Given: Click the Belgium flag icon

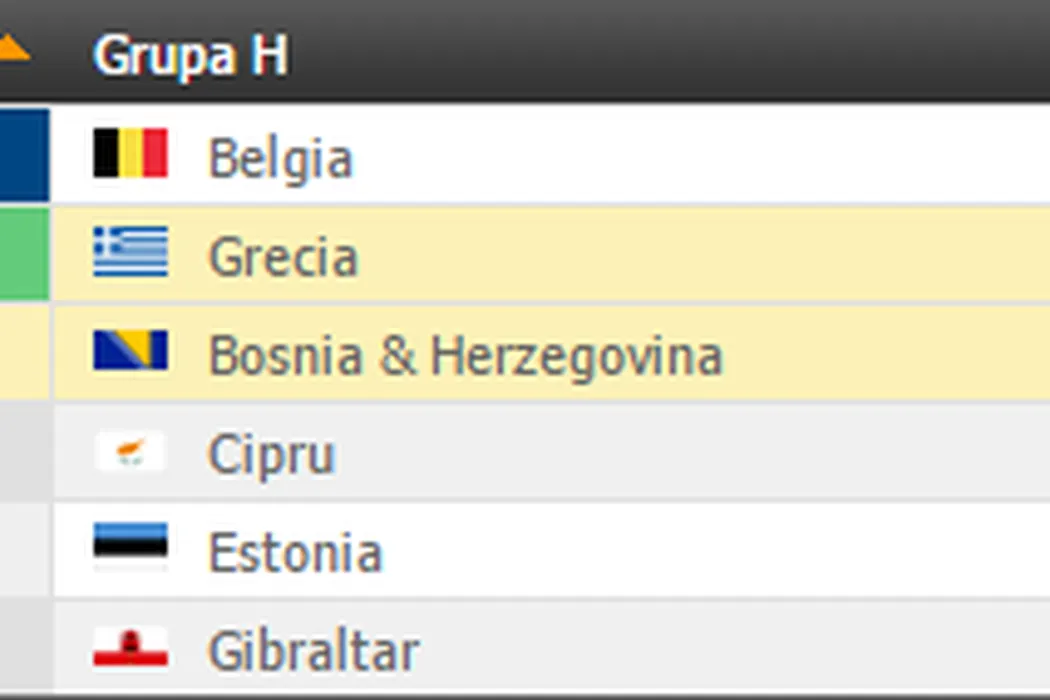Looking at the screenshot, I should tap(130, 155).
